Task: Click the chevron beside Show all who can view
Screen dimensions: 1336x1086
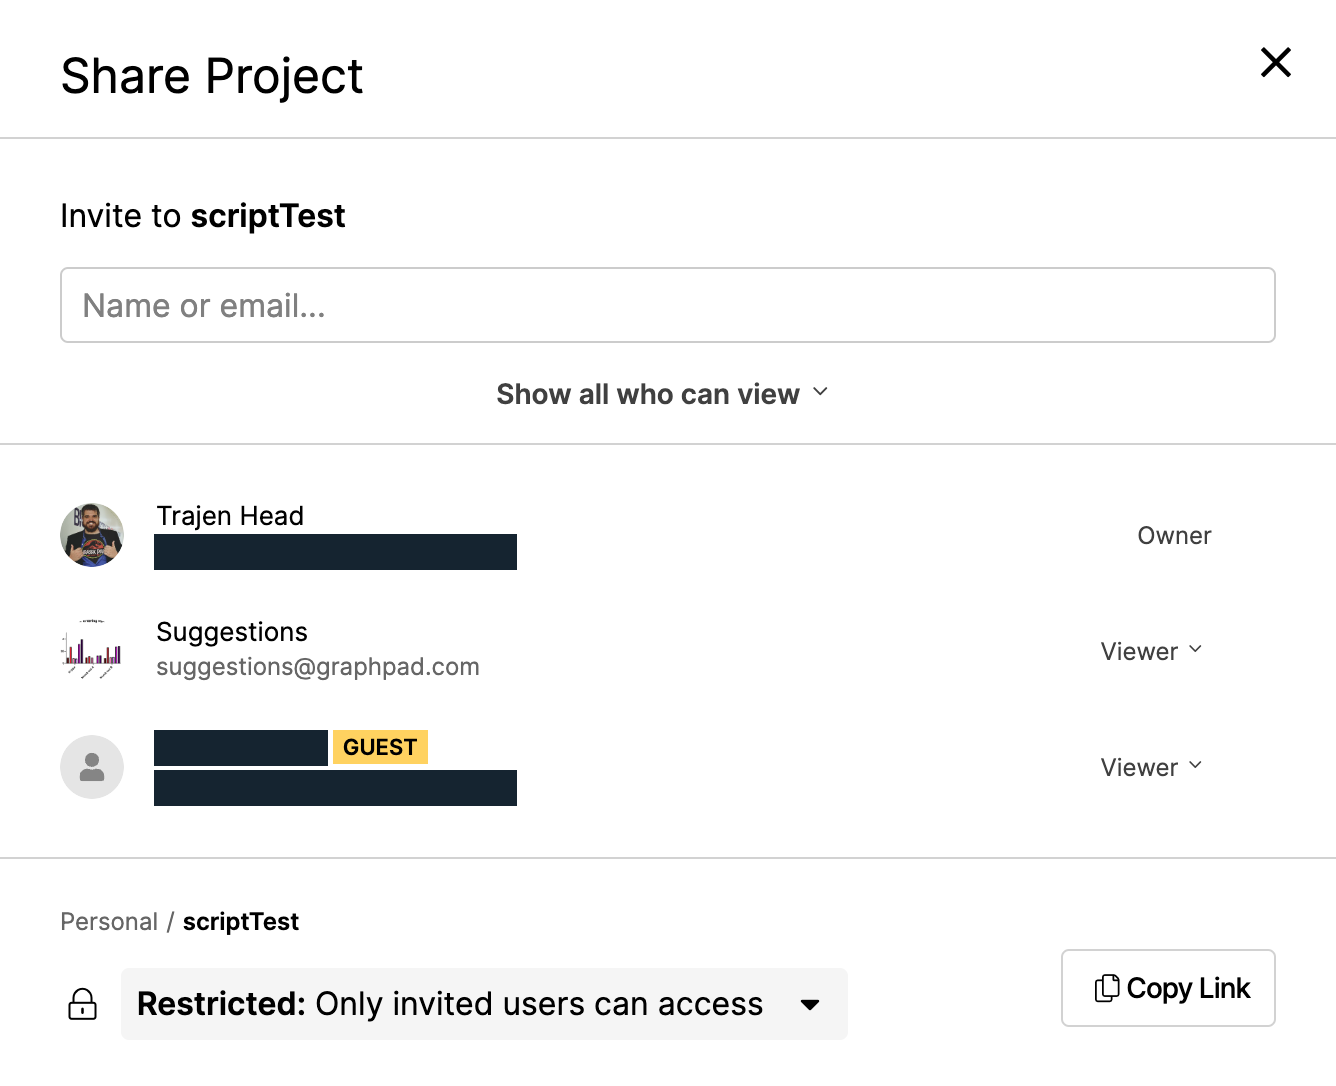Action: (821, 392)
